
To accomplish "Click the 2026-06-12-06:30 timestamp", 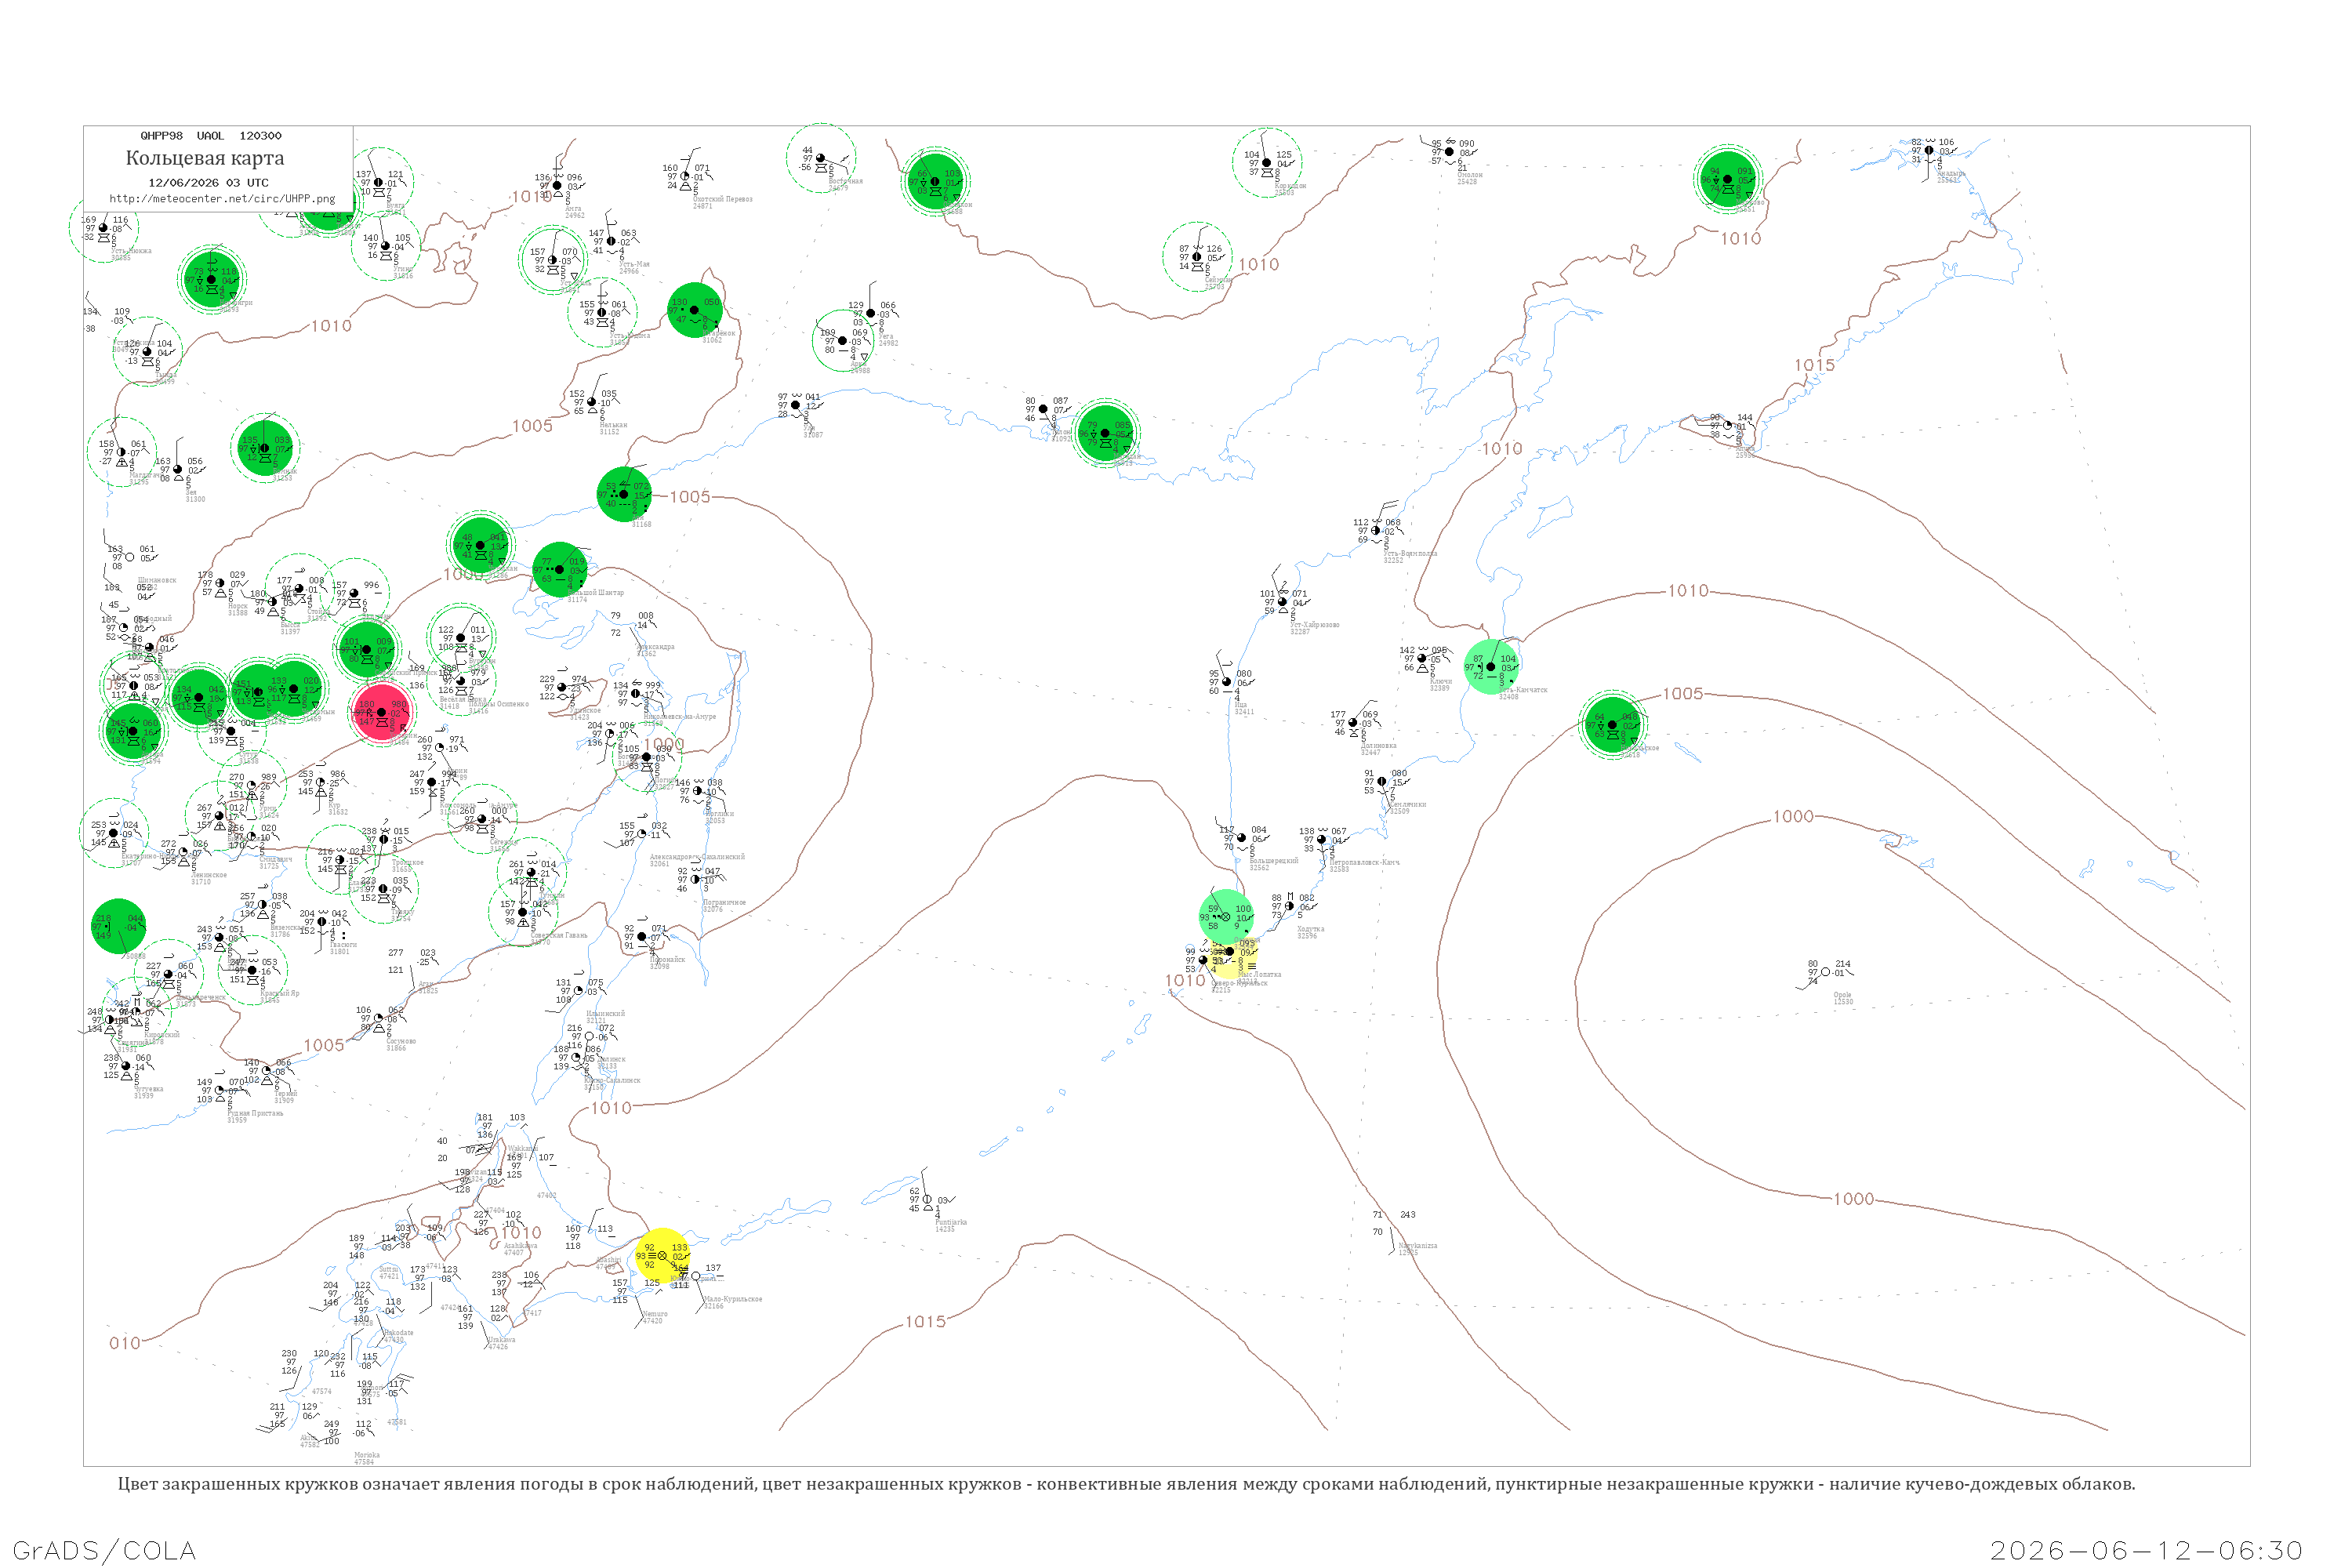I will click(x=2146, y=1550).
